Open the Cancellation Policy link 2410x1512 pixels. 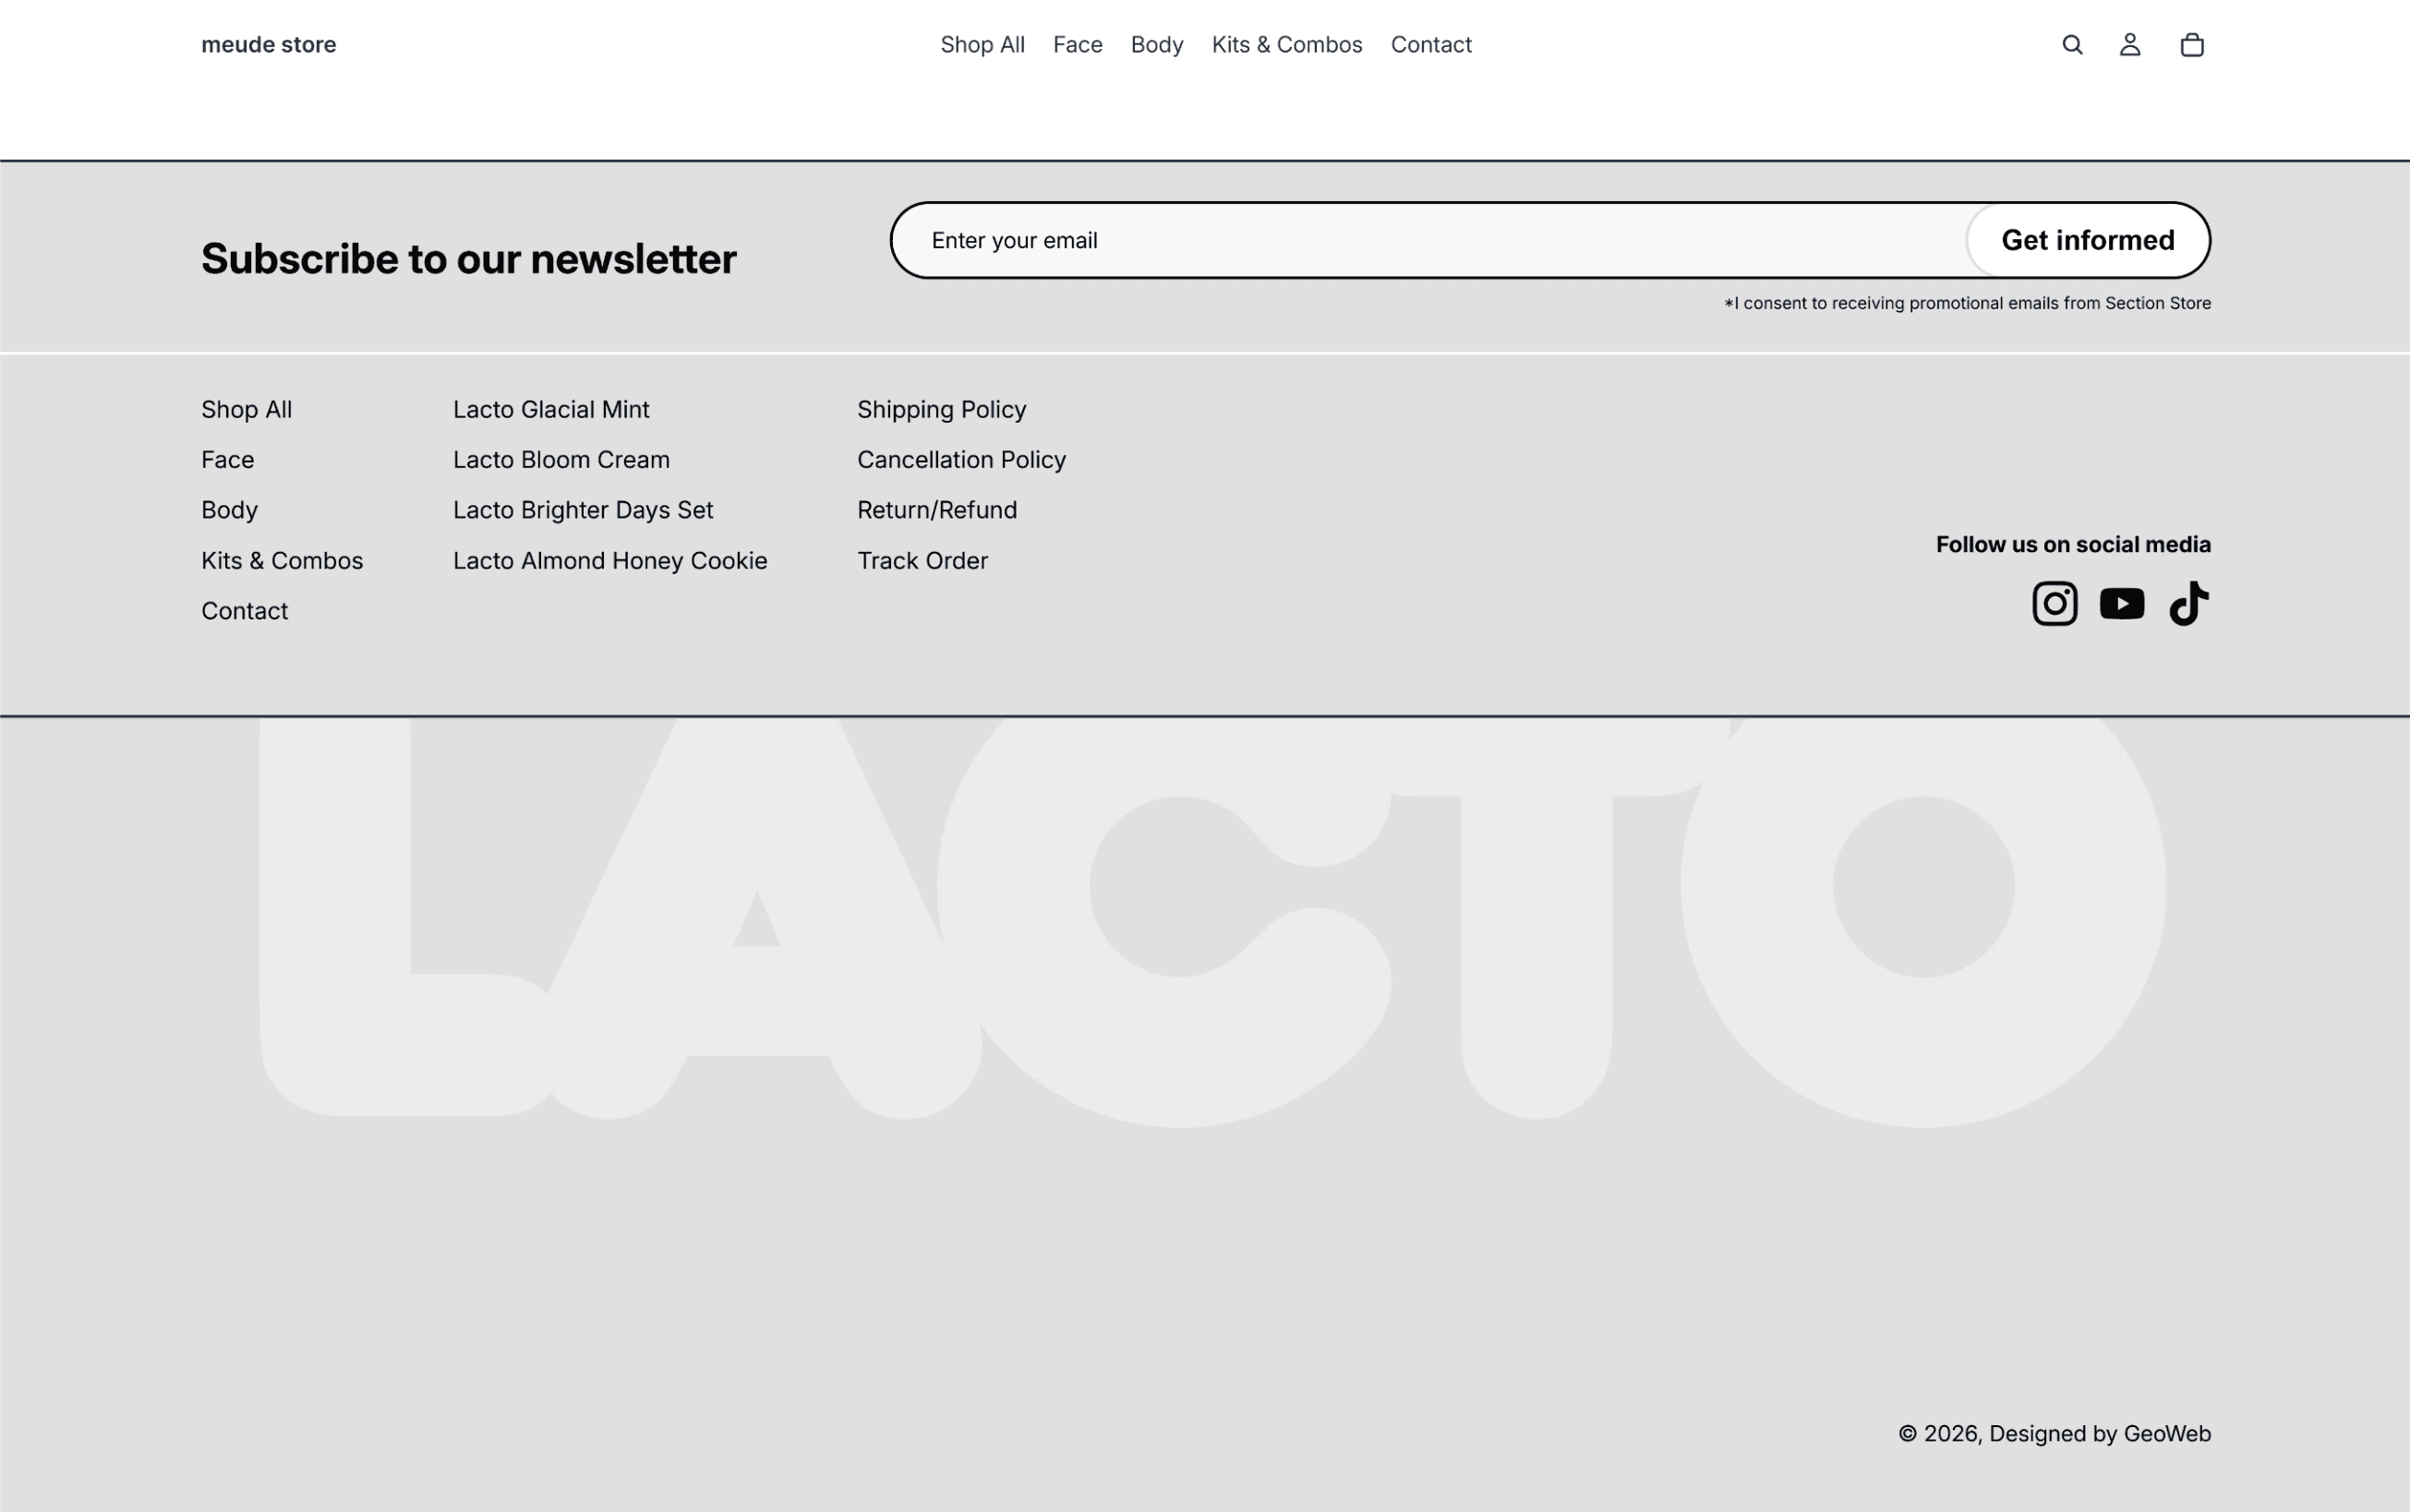pyautogui.click(x=961, y=459)
